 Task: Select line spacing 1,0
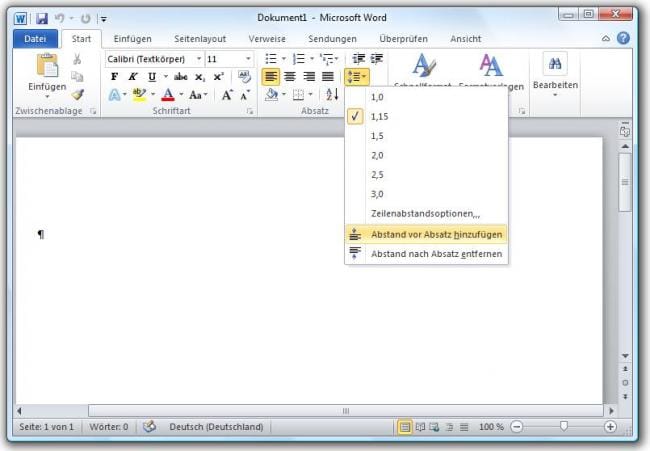pos(426,97)
